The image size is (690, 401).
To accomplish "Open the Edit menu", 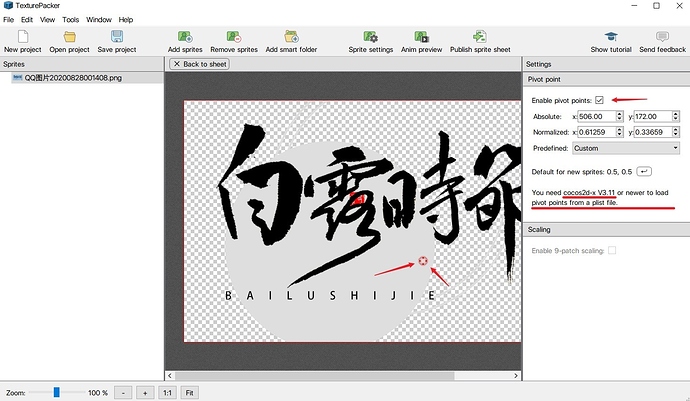I will 27,20.
